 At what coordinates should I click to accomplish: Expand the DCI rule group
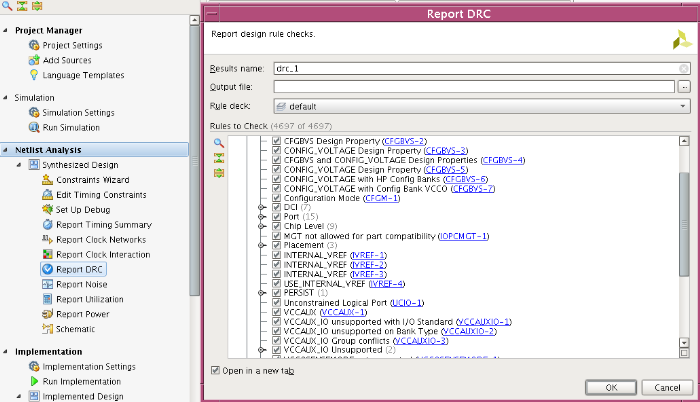click(263, 207)
